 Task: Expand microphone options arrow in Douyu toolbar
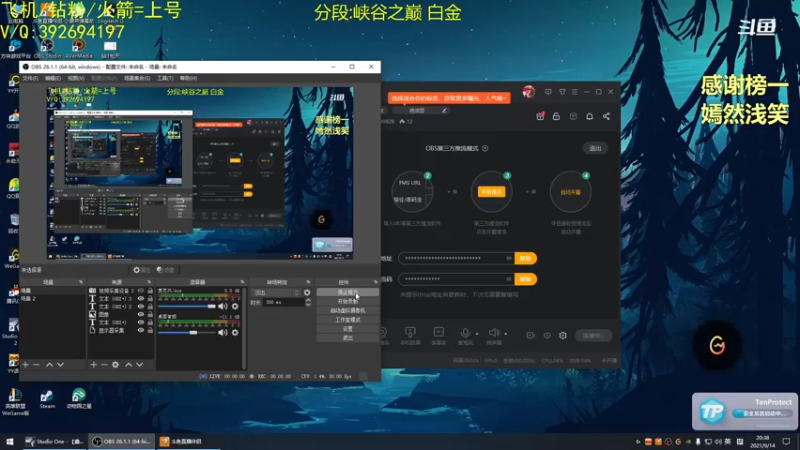coord(477,334)
